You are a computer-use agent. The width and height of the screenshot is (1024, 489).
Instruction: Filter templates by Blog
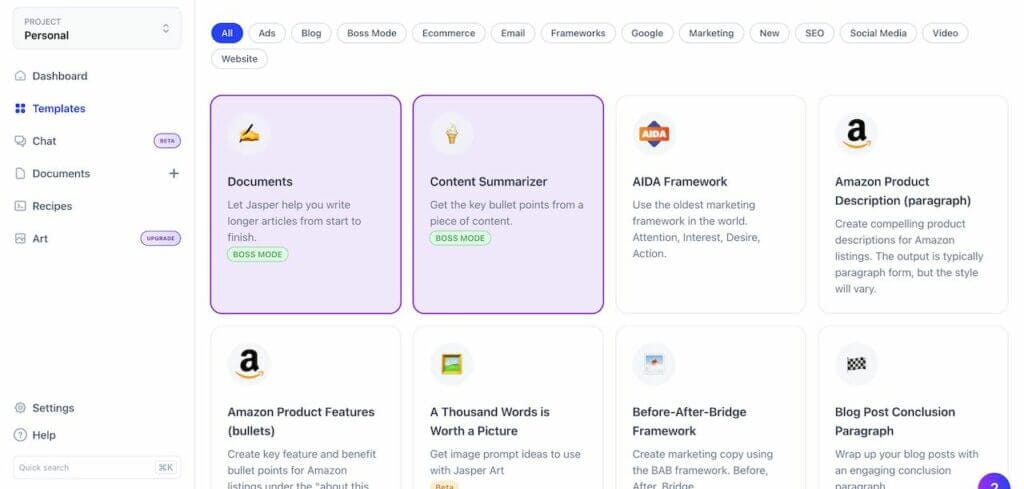click(x=311, y=33)
